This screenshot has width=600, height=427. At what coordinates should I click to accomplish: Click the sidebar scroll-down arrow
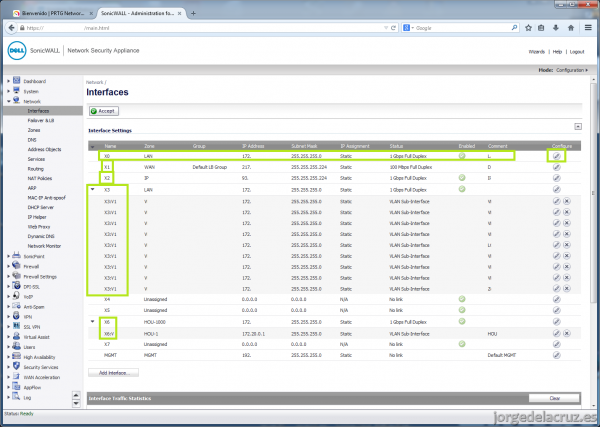[x=76, y=403]
